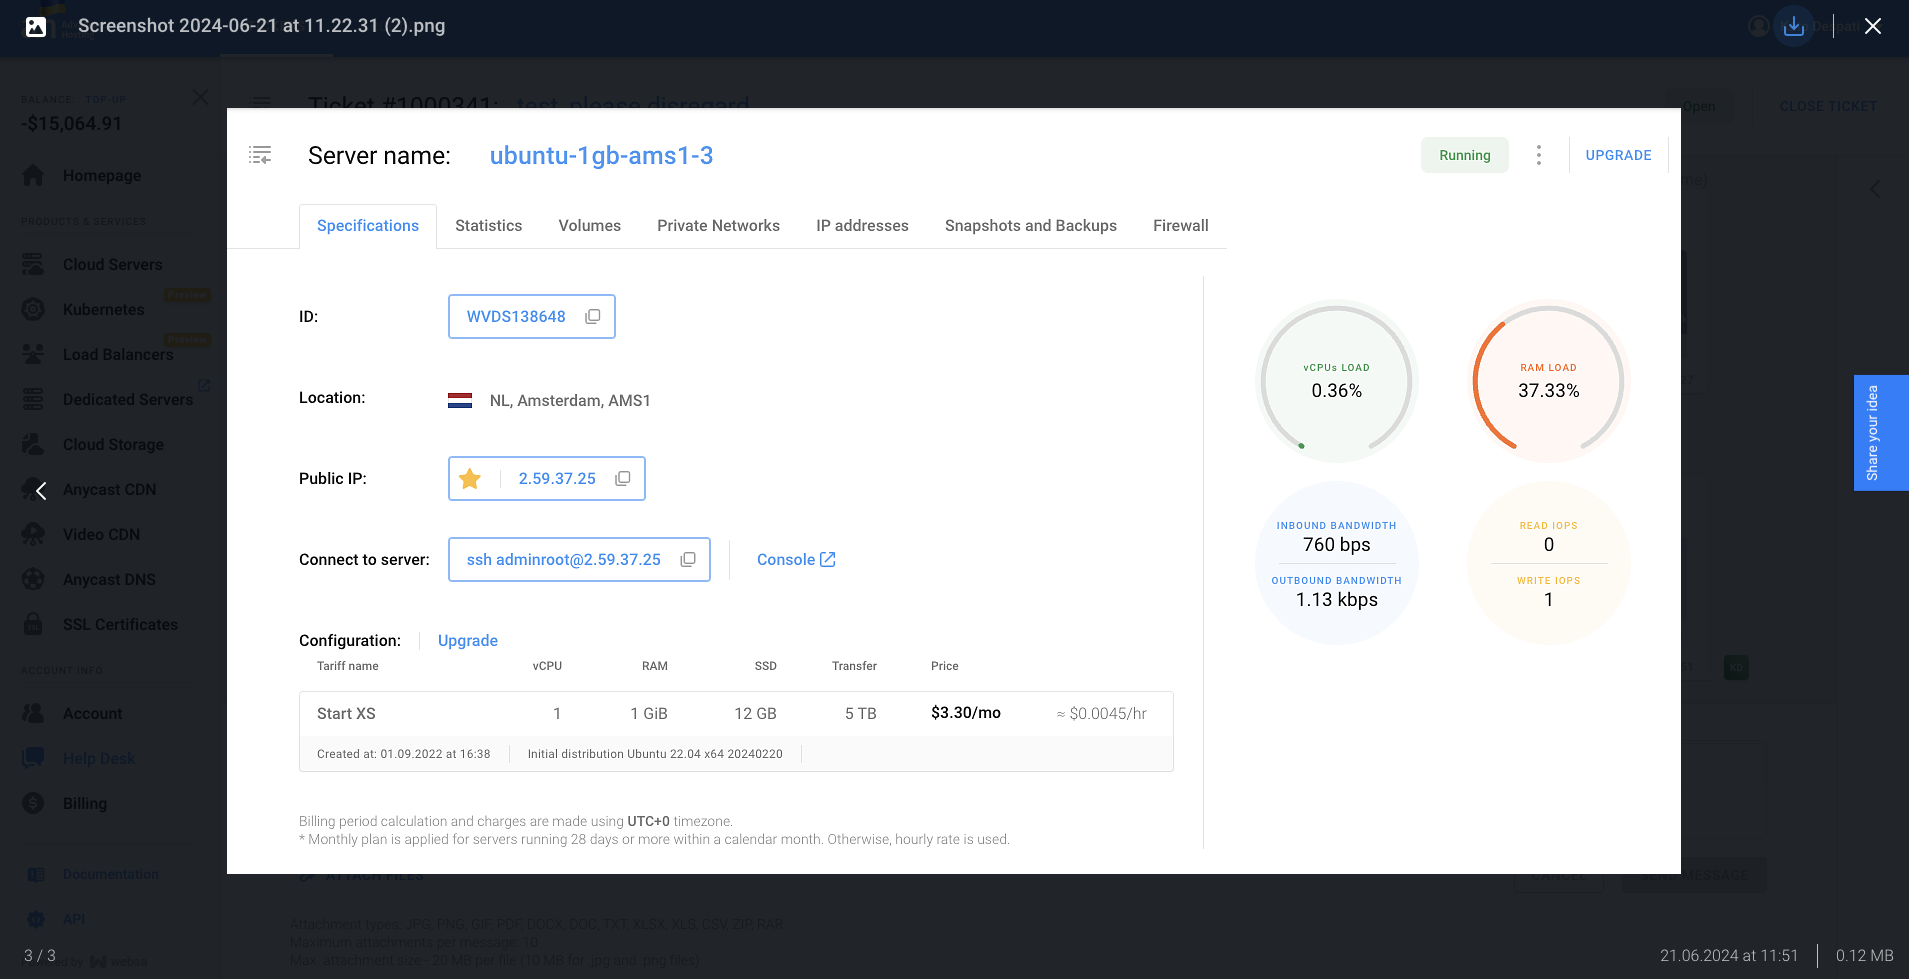Copy the server ID WVDS138648
Screen dimensions: 1909x979
click(593, 317)
